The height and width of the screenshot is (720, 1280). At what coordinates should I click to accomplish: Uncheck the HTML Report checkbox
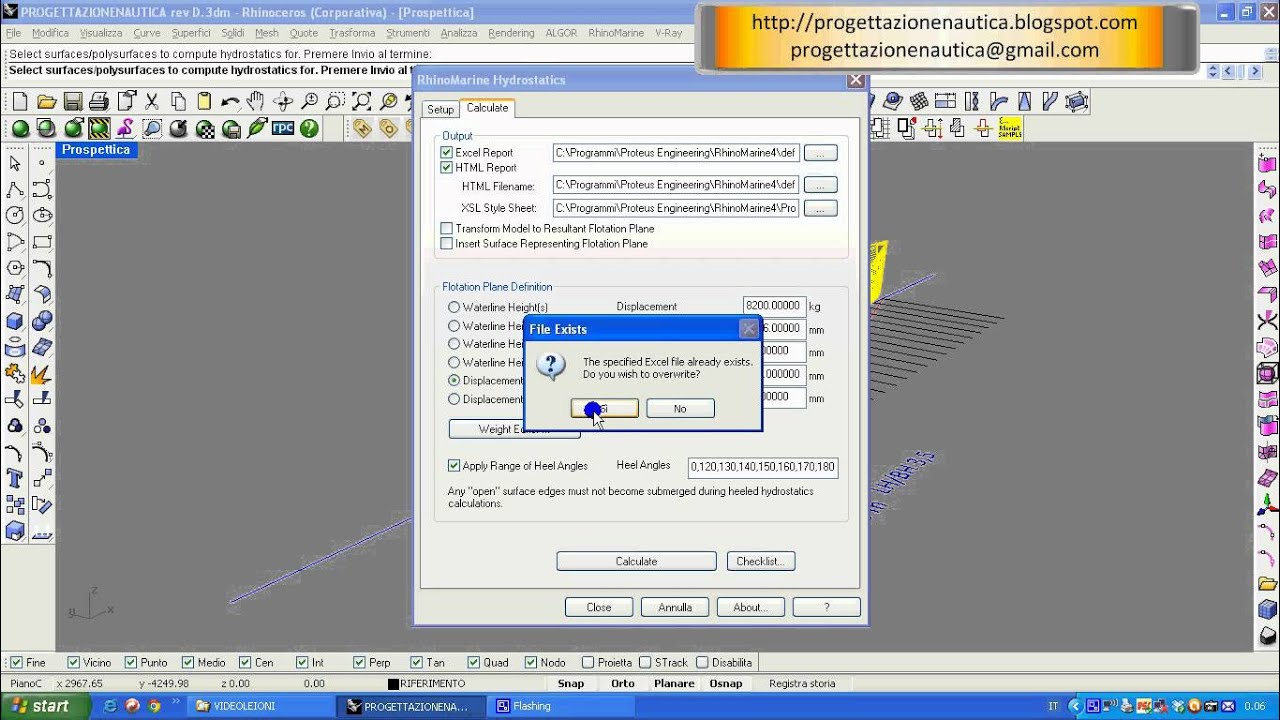pos(446,168)
